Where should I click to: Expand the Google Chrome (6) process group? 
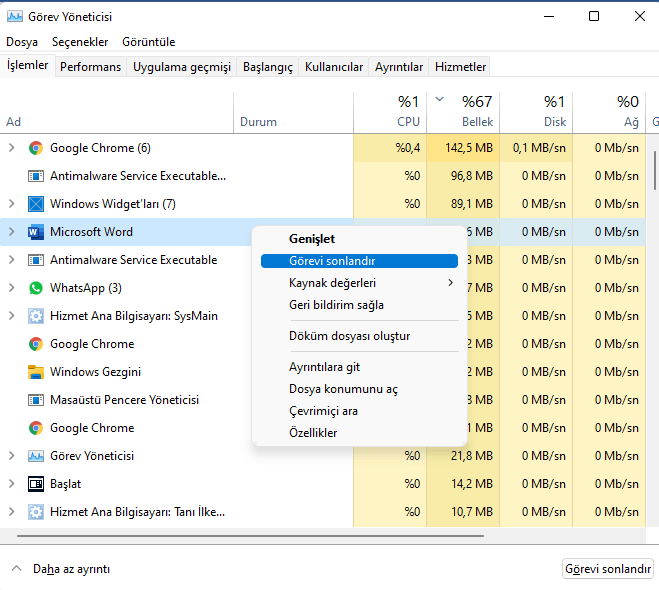click(x=12, y=148)
